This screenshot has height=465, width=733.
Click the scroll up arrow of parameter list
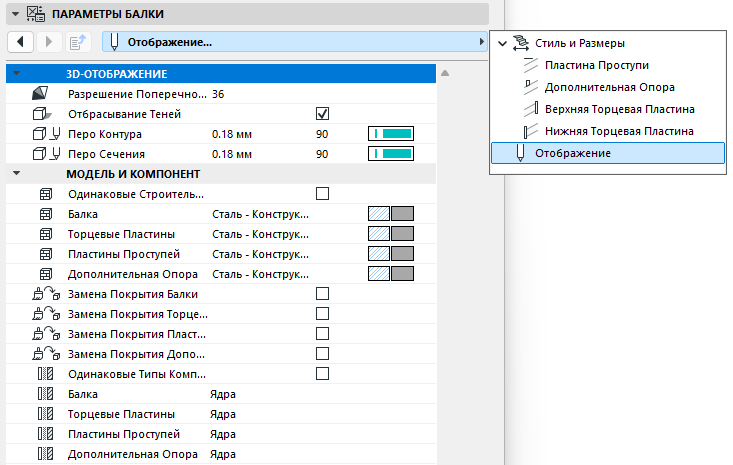click(445, 73)
